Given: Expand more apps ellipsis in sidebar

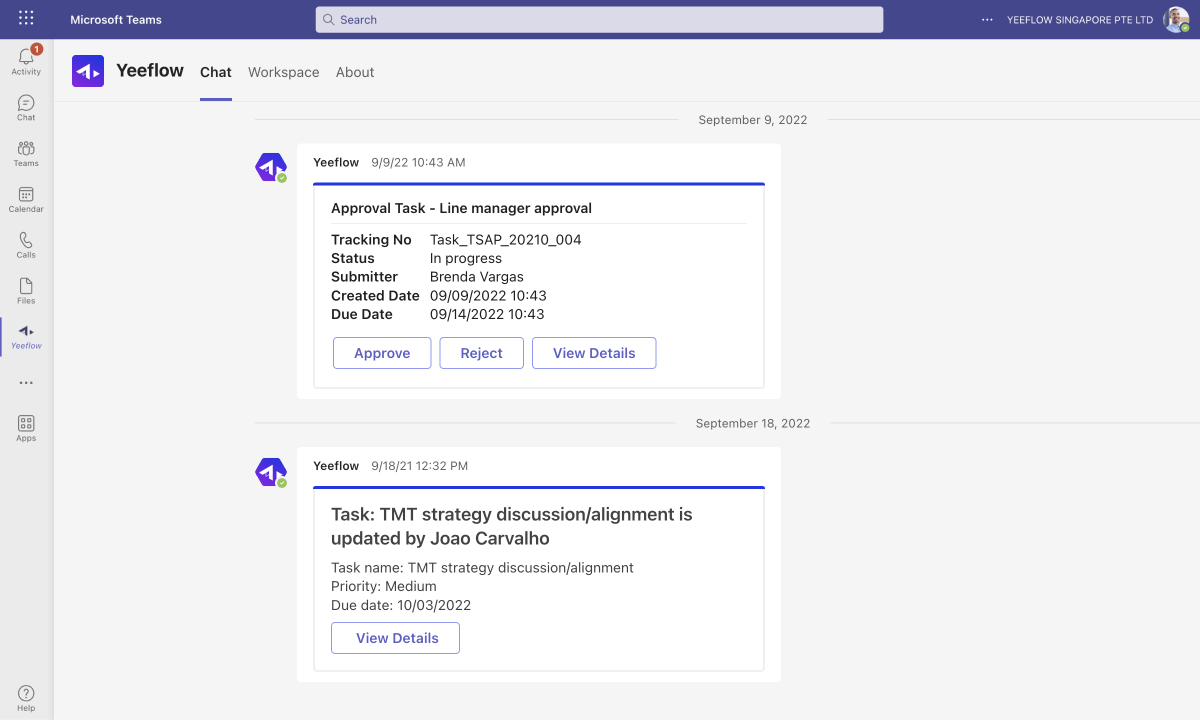Looking at the screenshot, I should point(26,383).
